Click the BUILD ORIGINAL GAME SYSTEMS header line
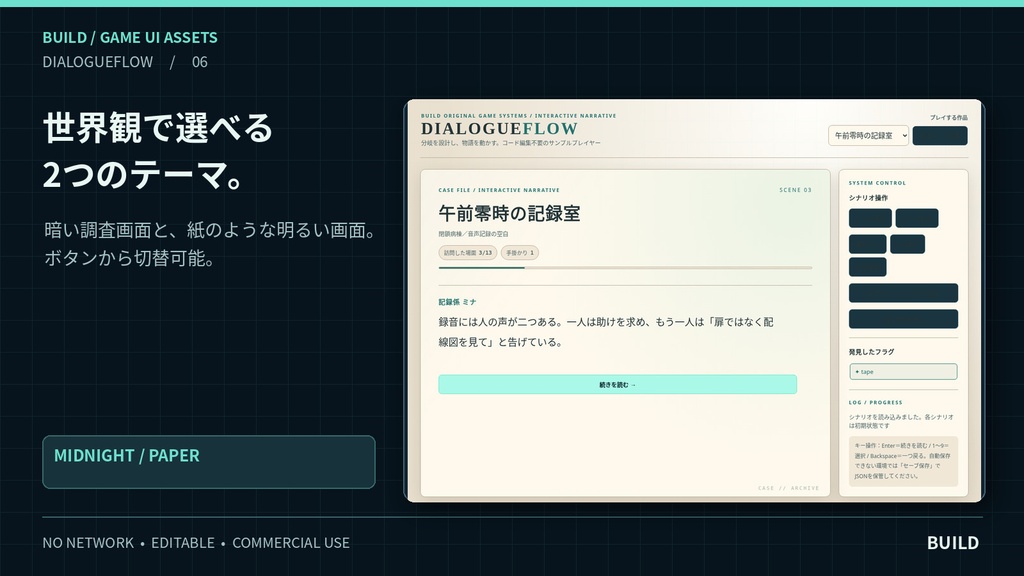1024x576 pixels. coord(519,116)
